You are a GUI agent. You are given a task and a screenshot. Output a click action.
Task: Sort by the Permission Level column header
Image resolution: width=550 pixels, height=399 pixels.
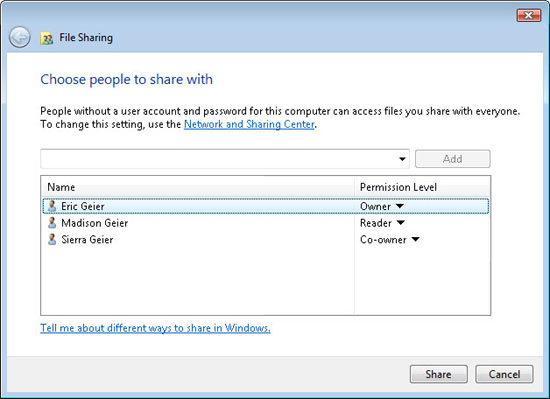pyautogui.click(x=422, y=187)
